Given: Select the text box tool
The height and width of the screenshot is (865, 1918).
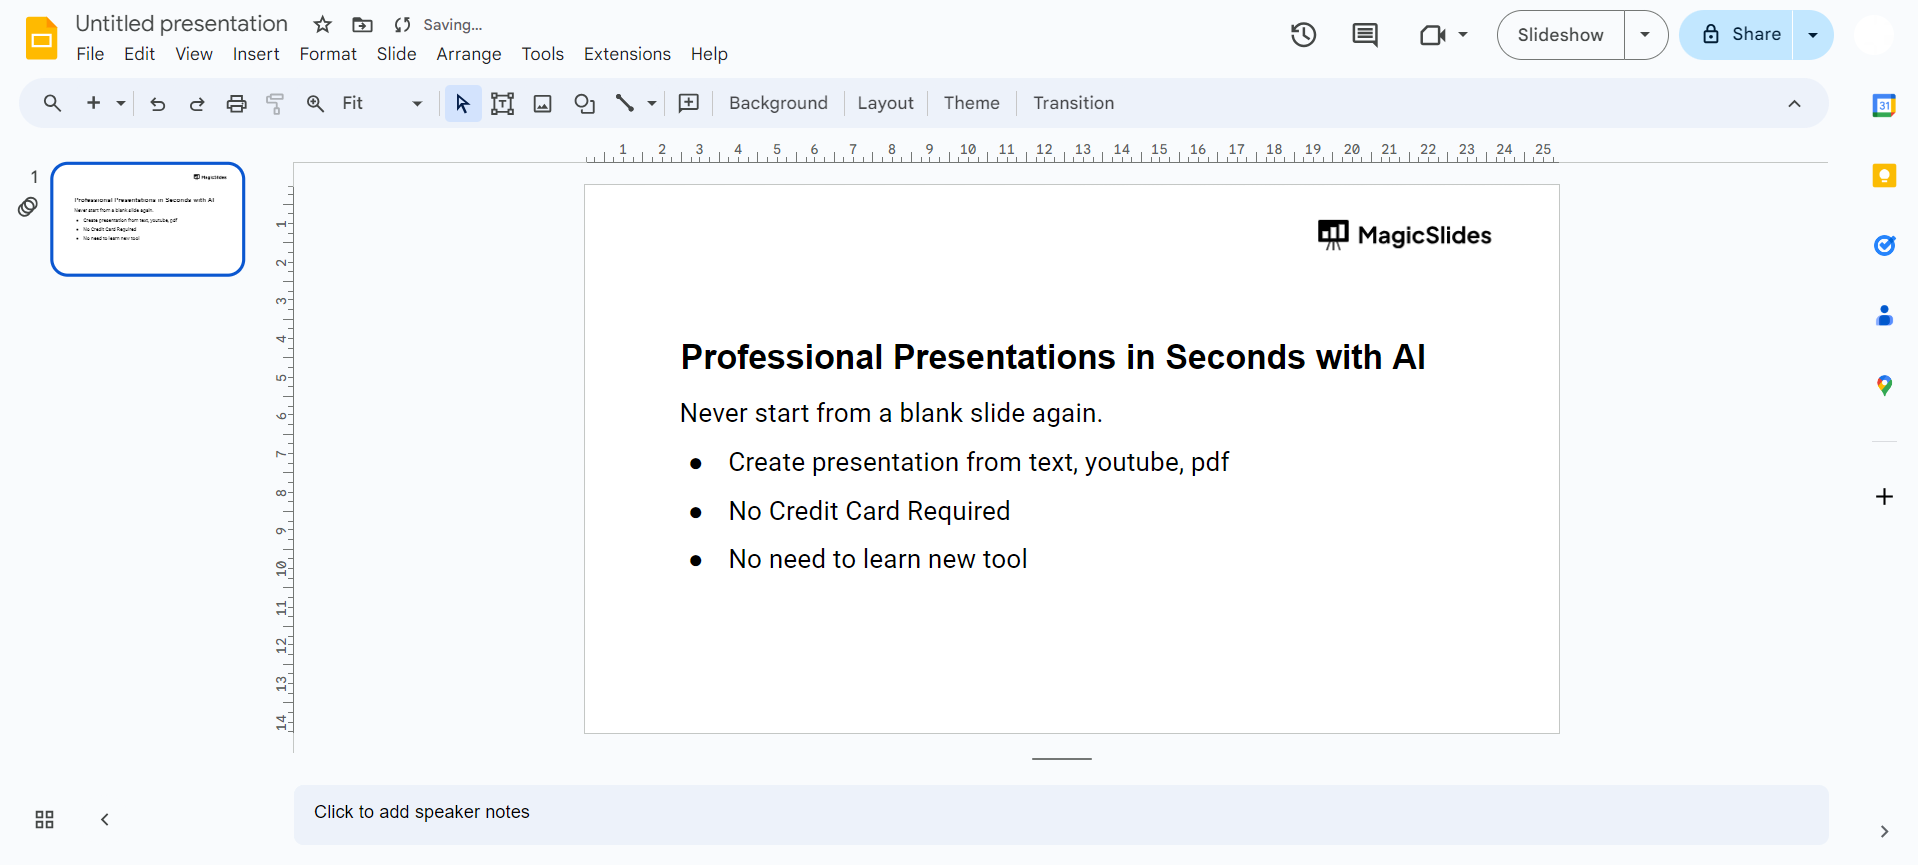Looking at the screenshot, I should point(502,103).
